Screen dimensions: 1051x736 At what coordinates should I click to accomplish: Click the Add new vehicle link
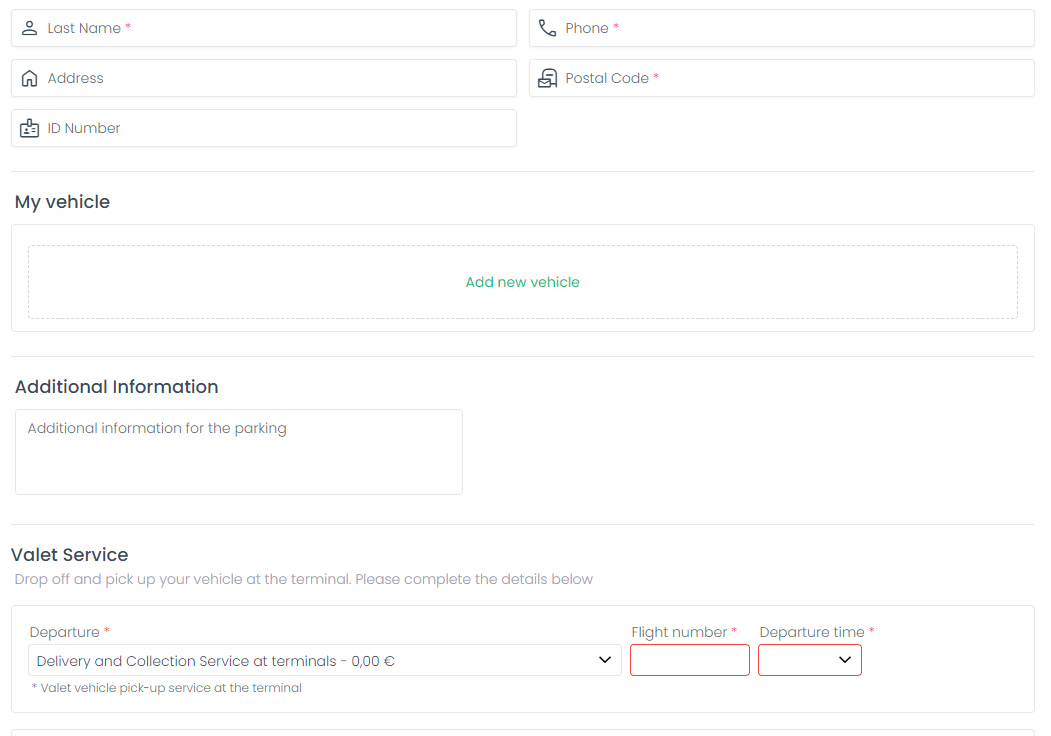pyautogui.click(x=522, y=282)
